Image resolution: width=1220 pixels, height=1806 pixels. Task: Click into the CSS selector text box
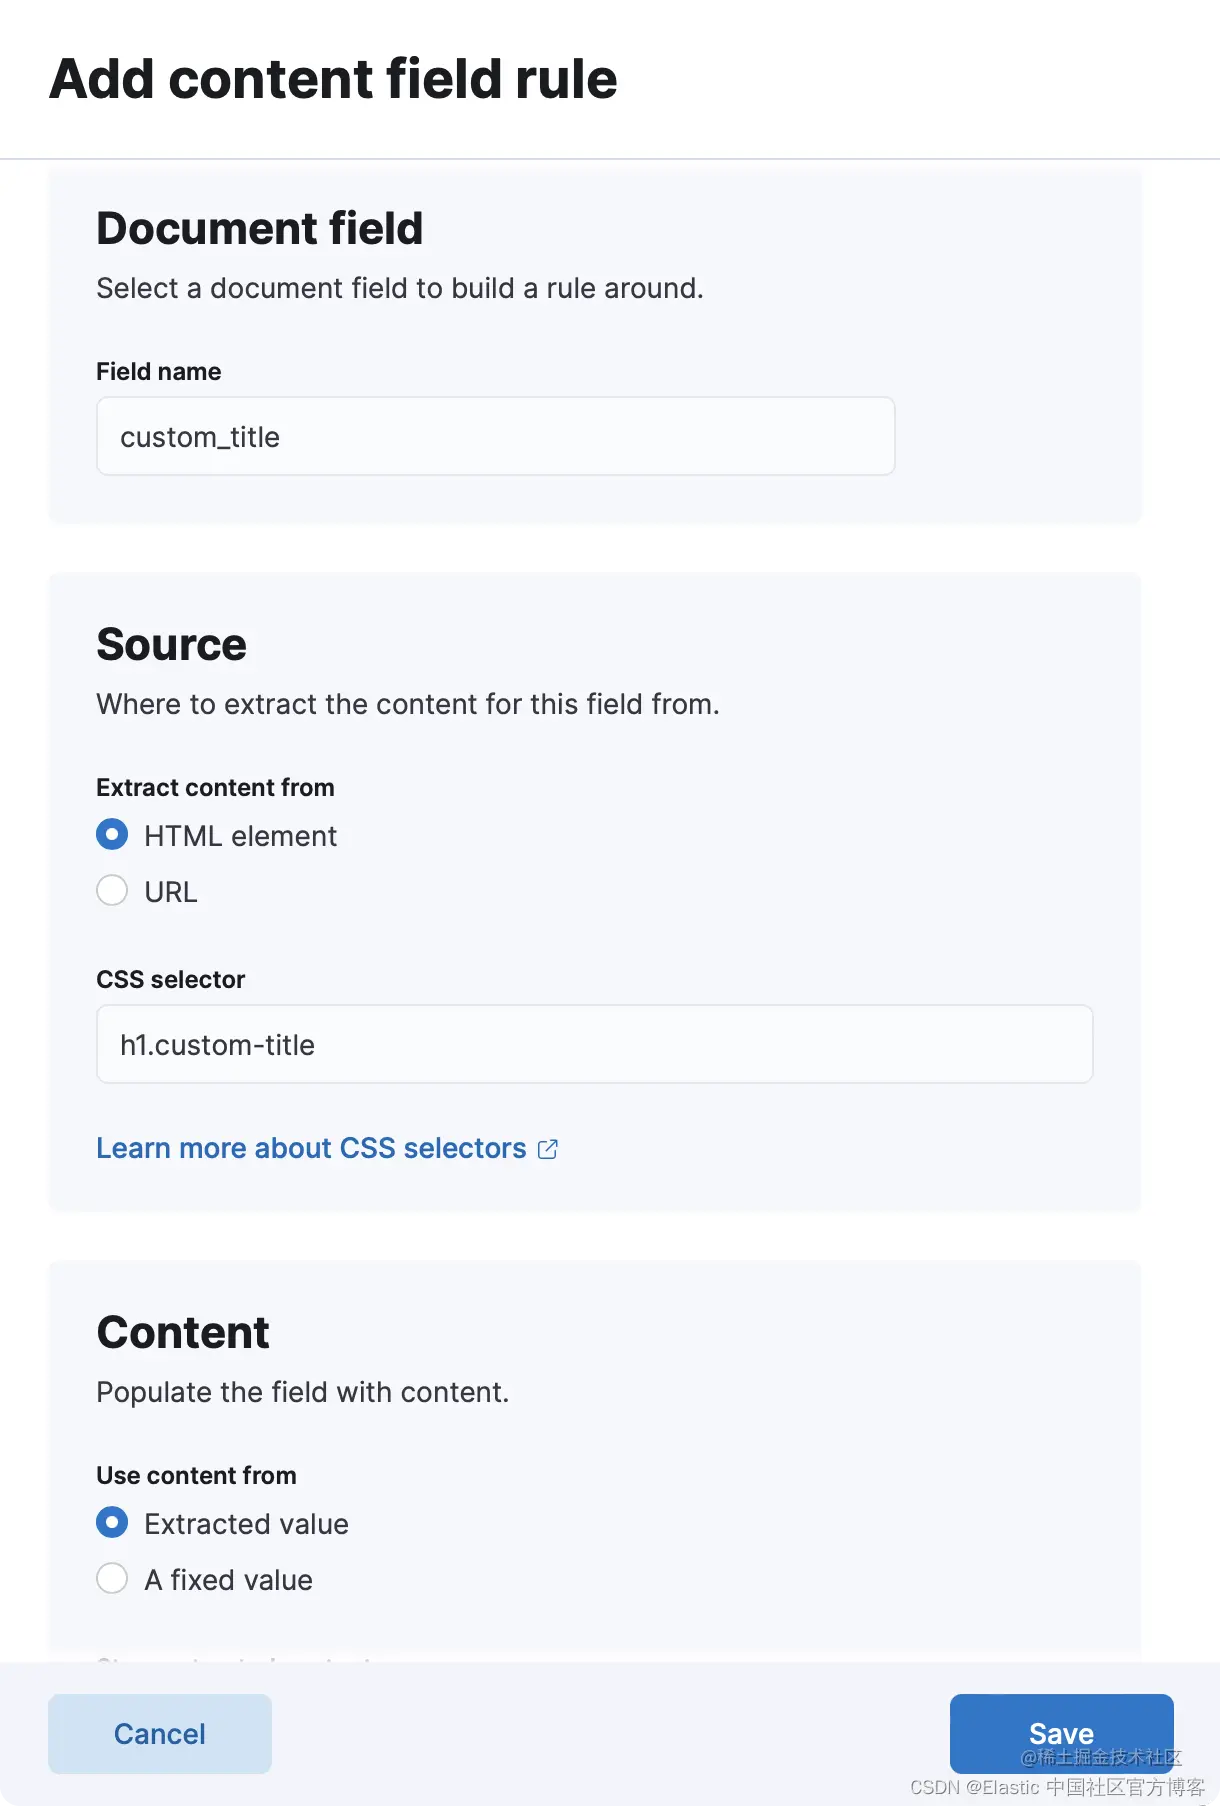tap(594, 1045)
